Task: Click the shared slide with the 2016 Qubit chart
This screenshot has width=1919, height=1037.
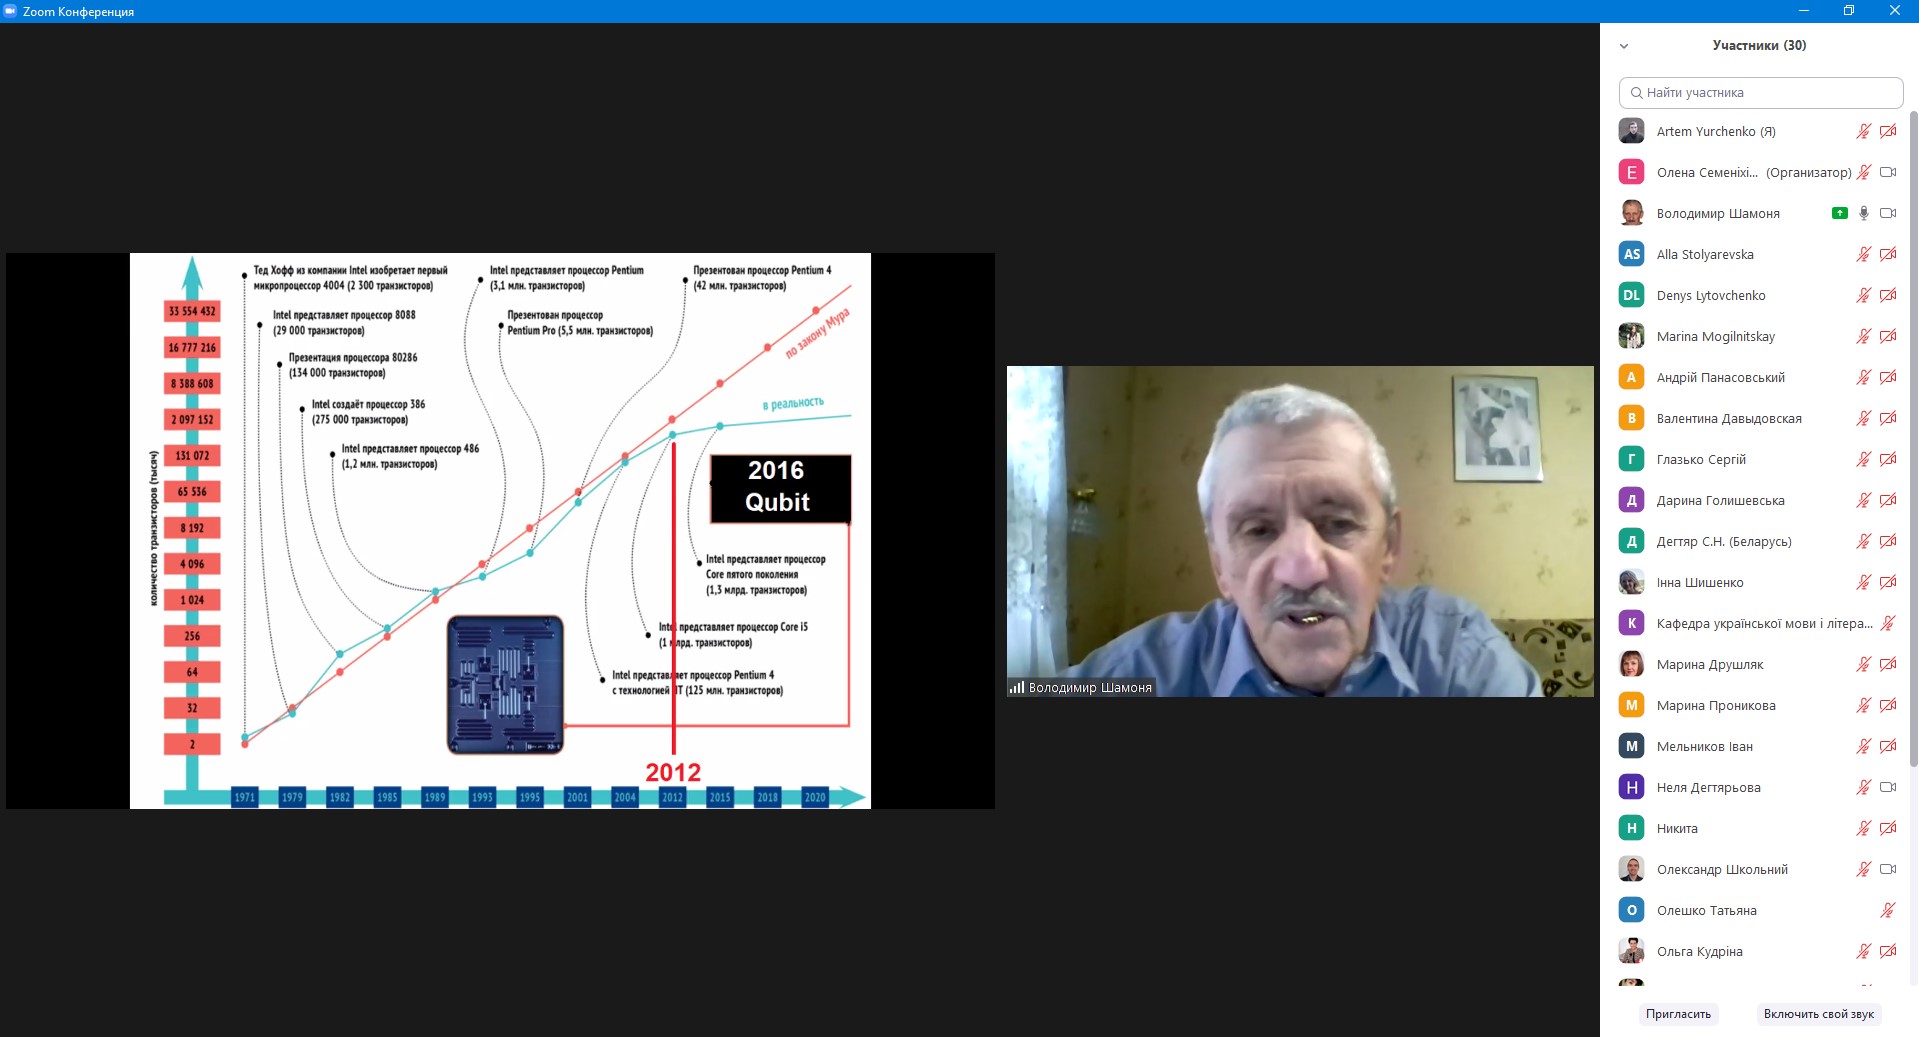Action: pos(500,530)
